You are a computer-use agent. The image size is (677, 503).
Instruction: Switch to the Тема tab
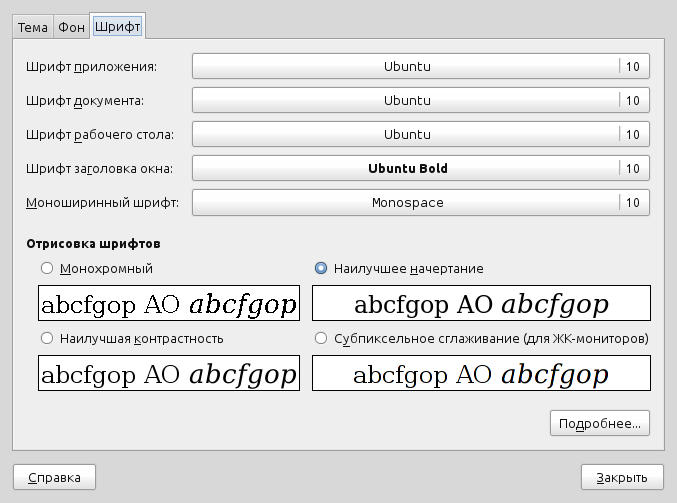point(33,27)
